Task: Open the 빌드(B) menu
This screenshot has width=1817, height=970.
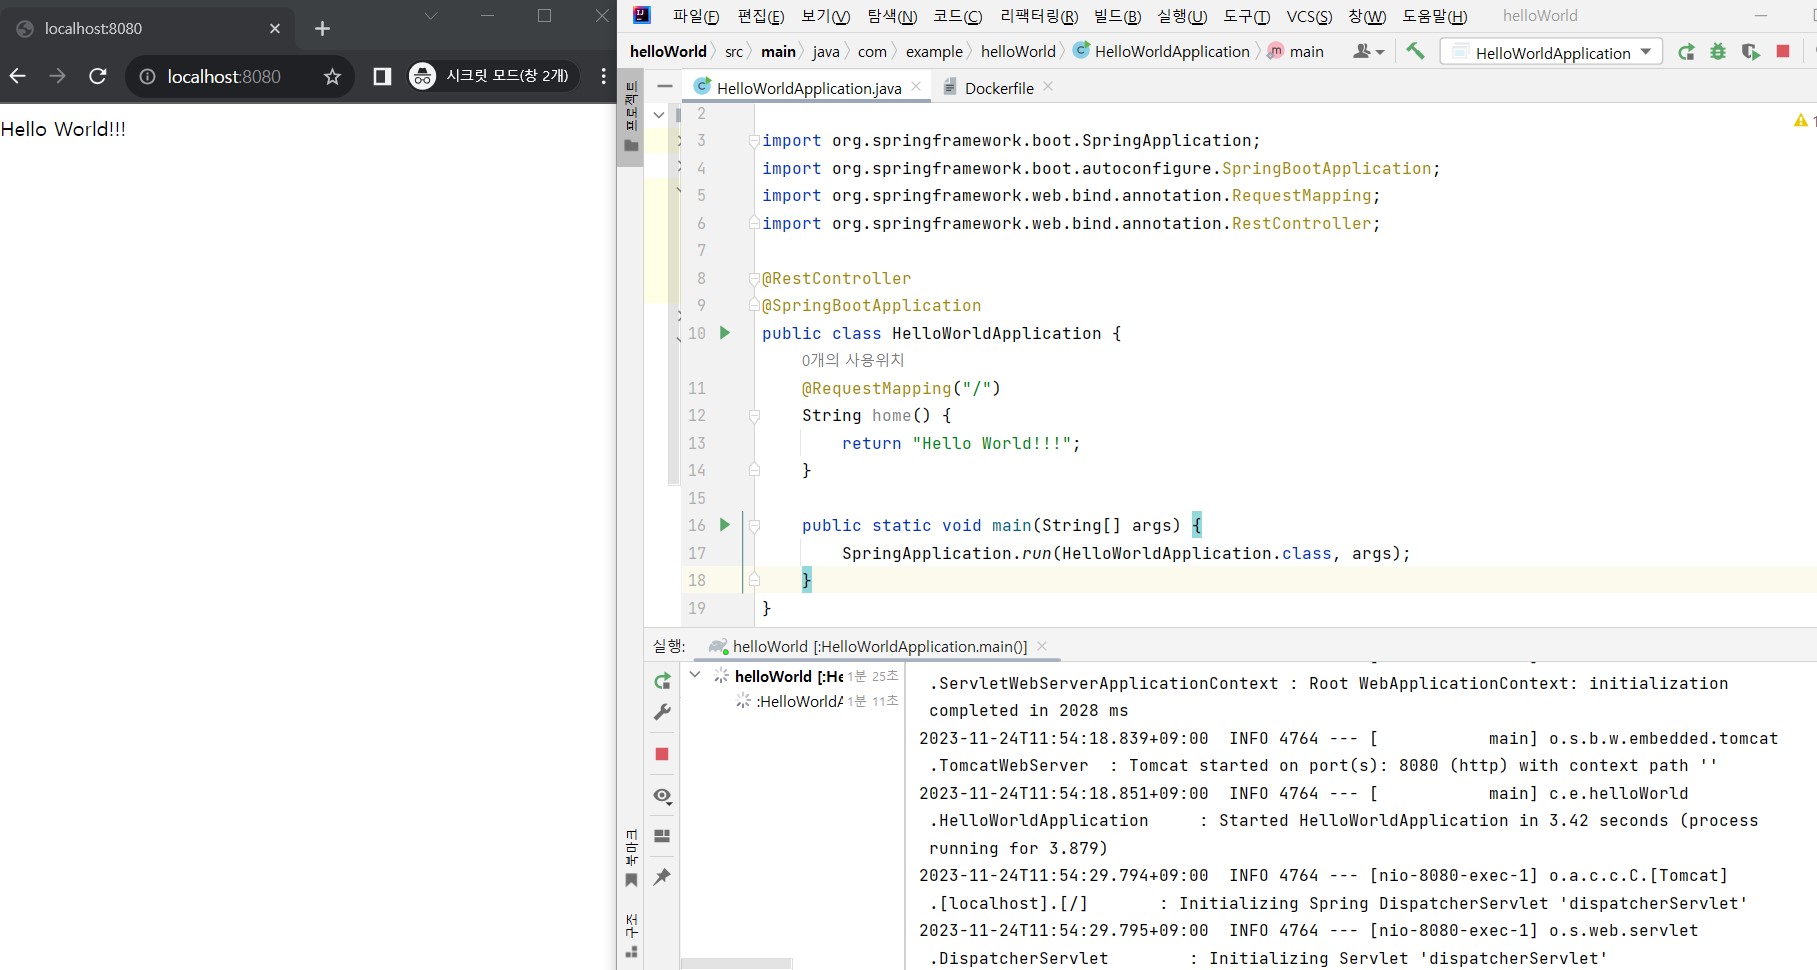Action: coord(1117,16)
